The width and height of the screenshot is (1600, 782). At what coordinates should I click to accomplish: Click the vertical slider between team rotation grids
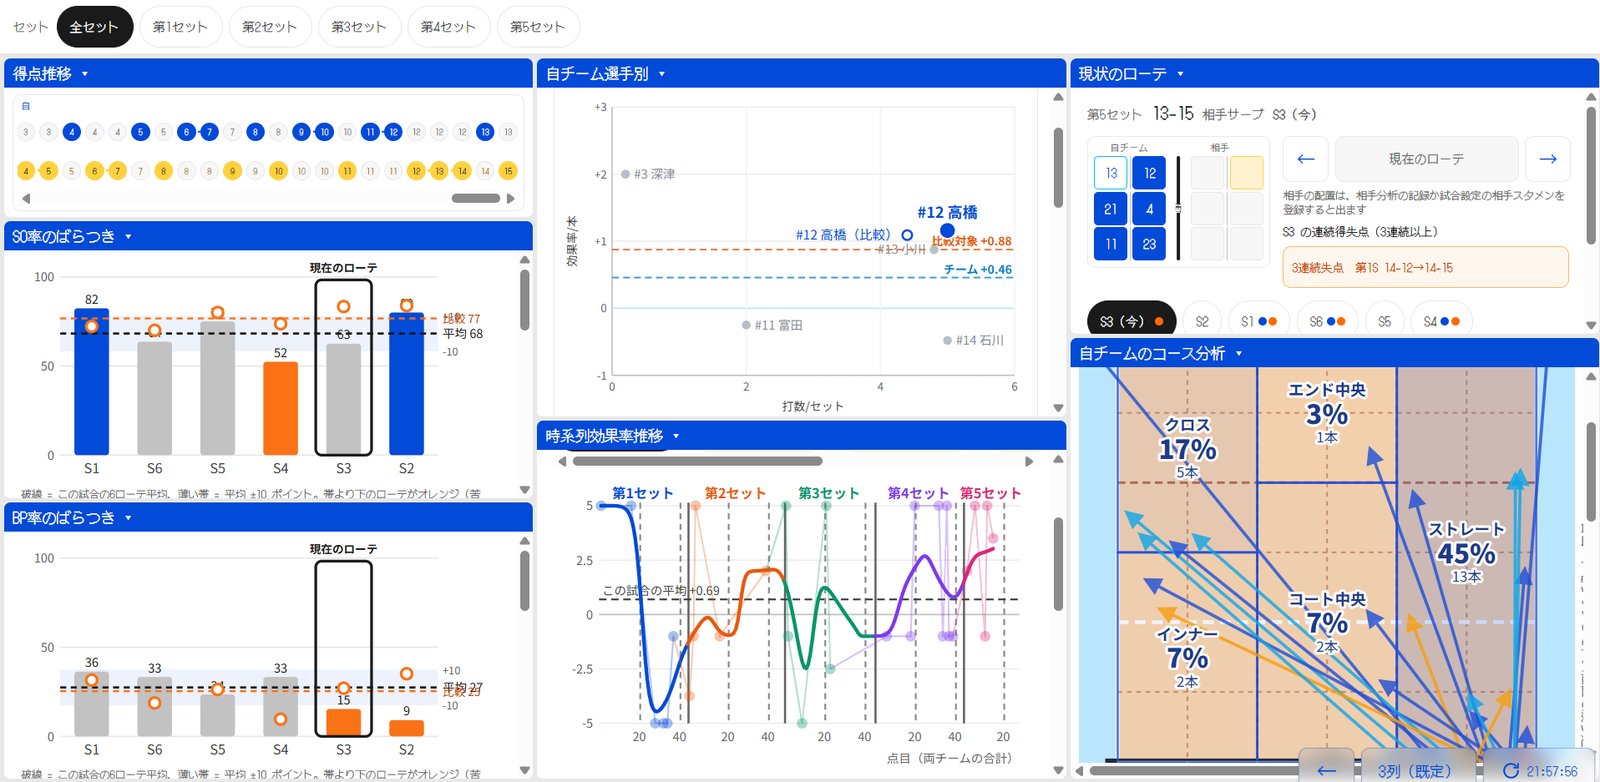(1178, 208)
